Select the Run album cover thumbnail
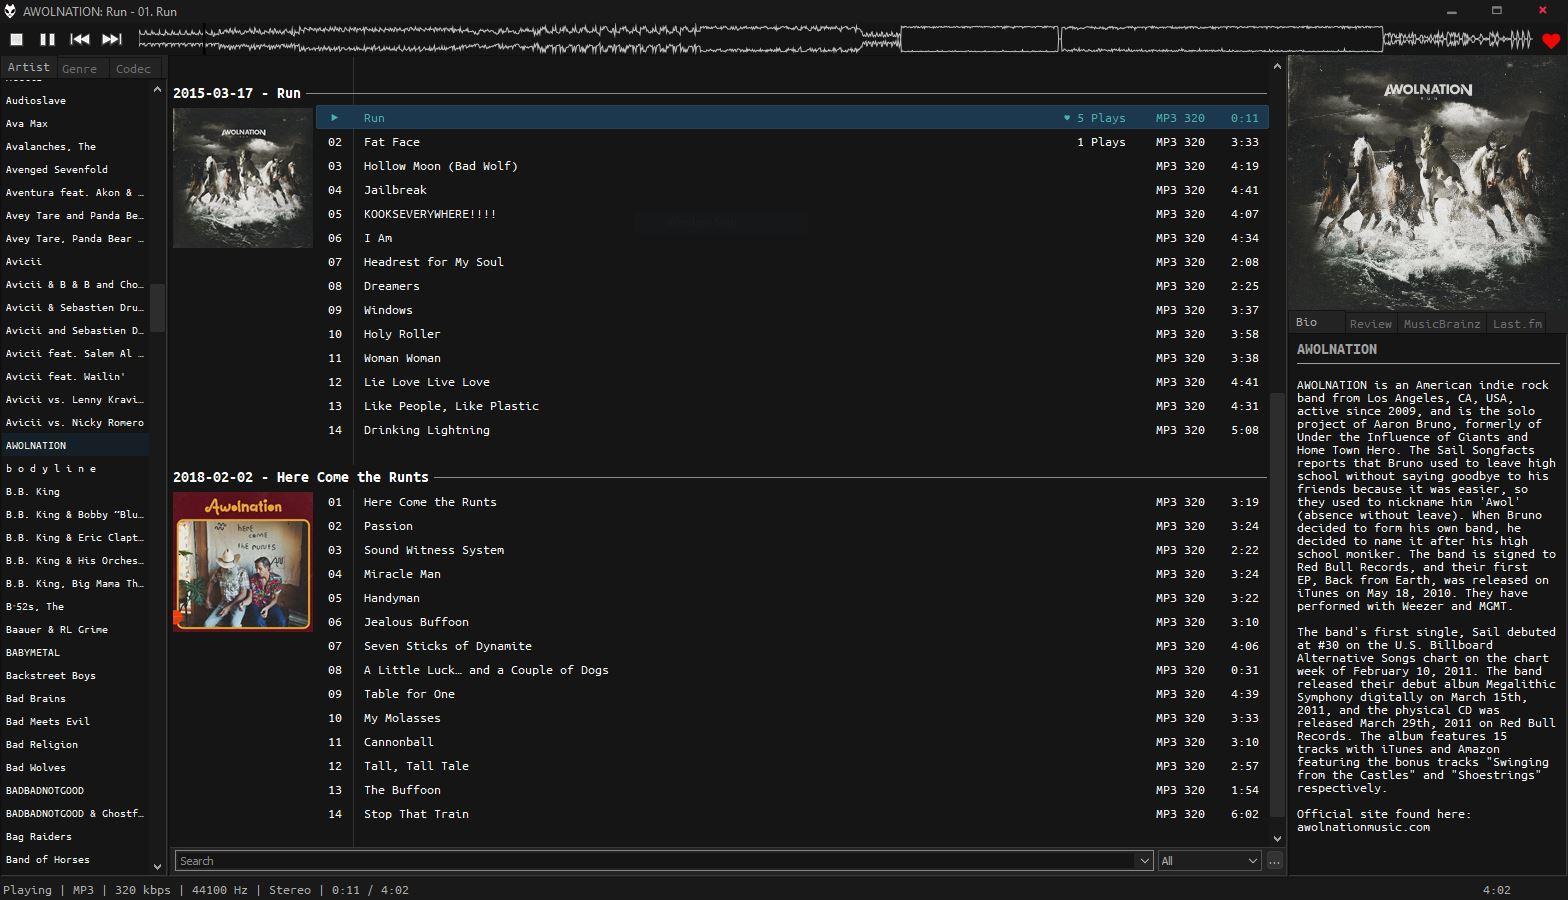 tap(243, 178)
